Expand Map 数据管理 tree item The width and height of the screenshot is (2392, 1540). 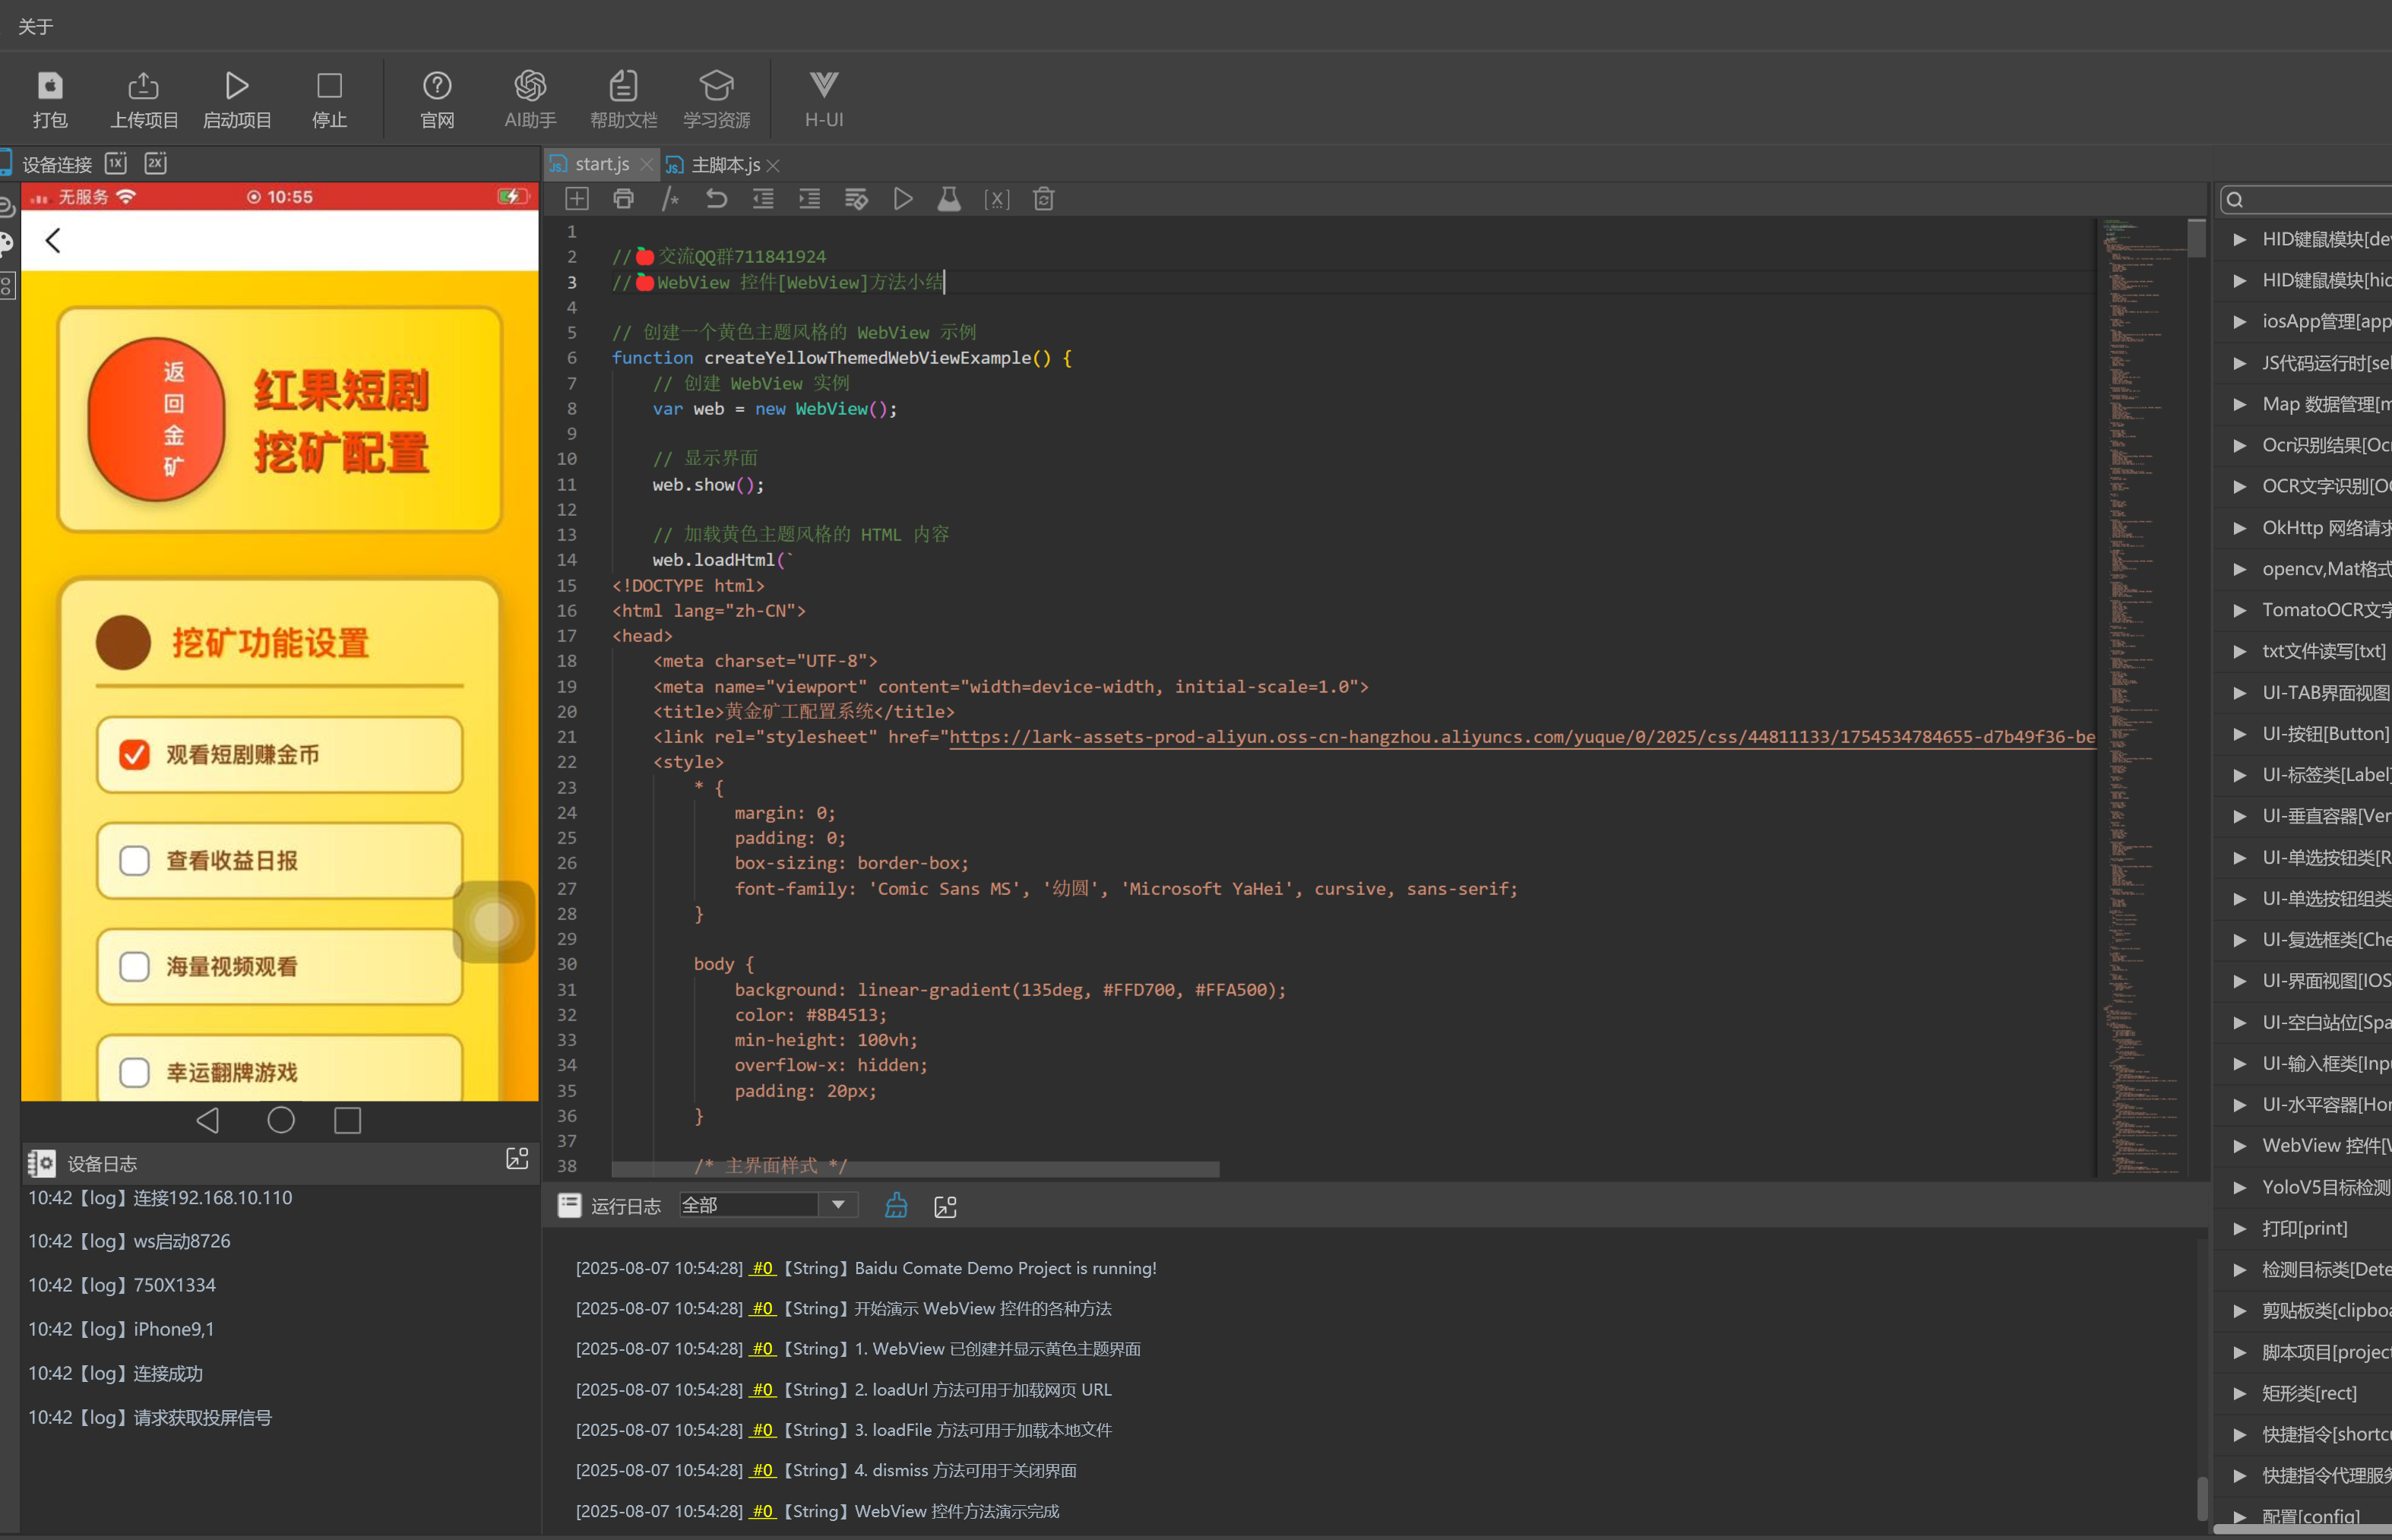[2240, 404]
